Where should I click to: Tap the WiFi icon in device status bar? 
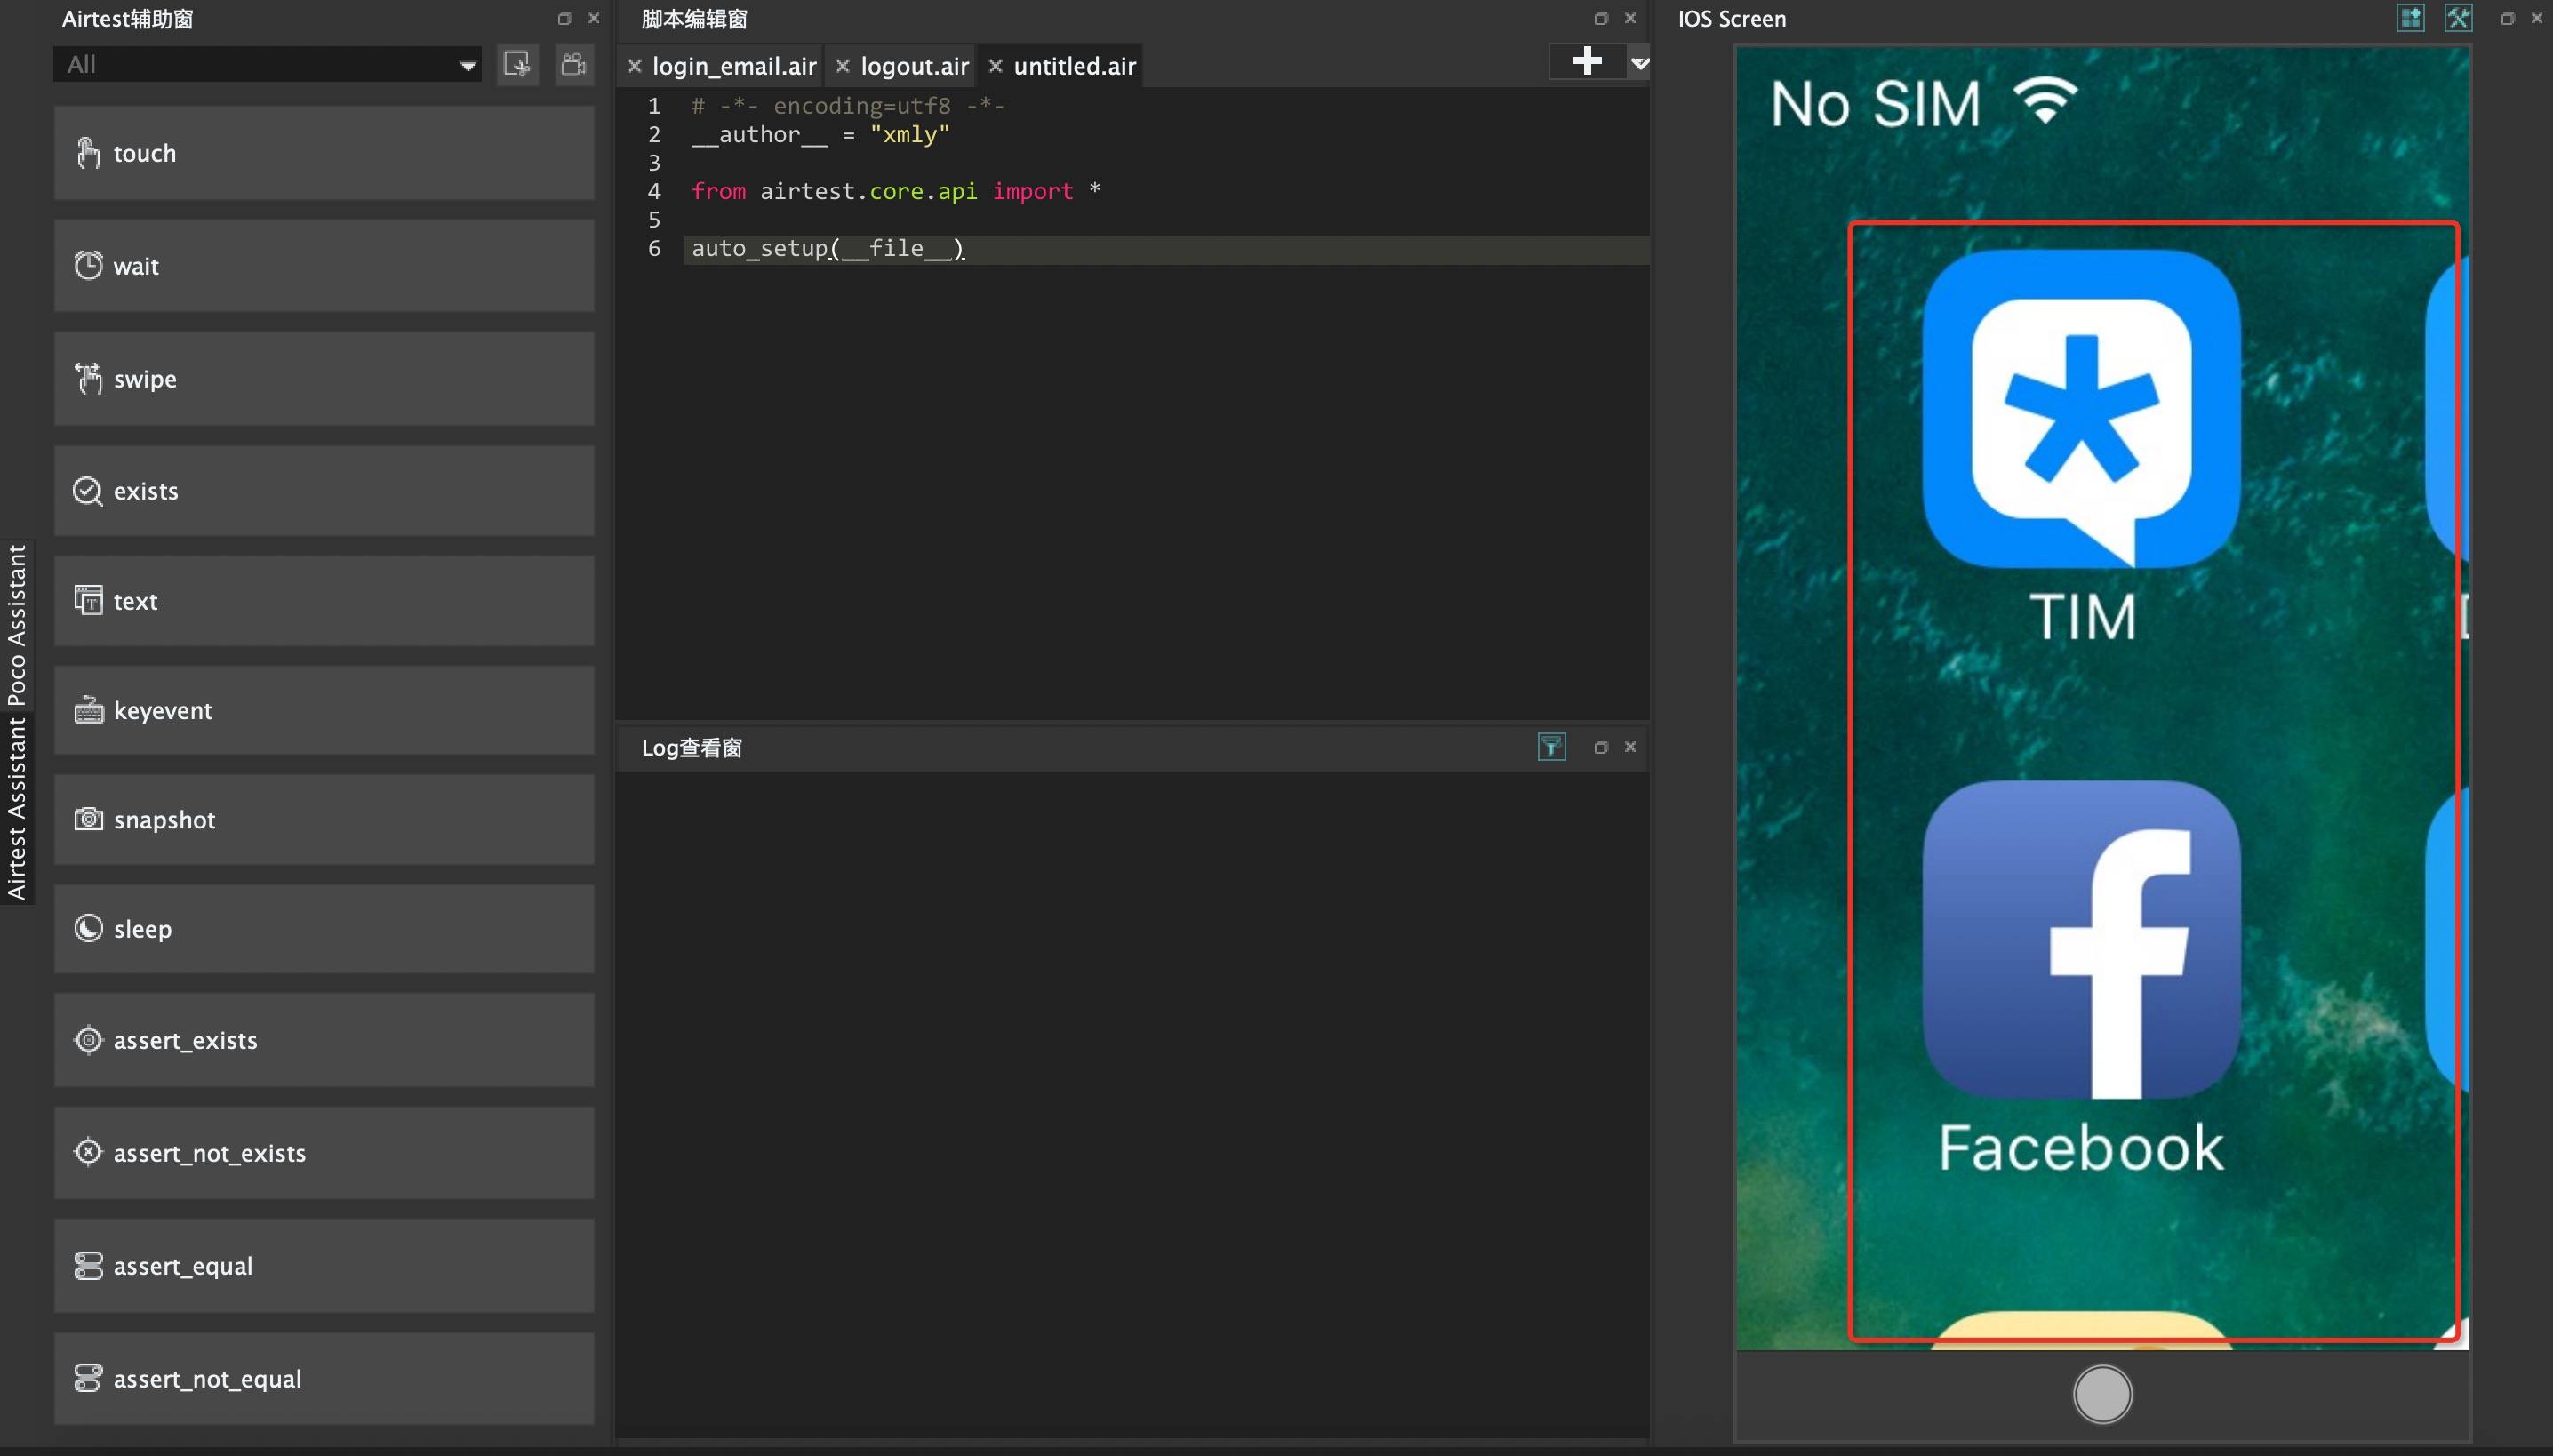[2045, 101]
